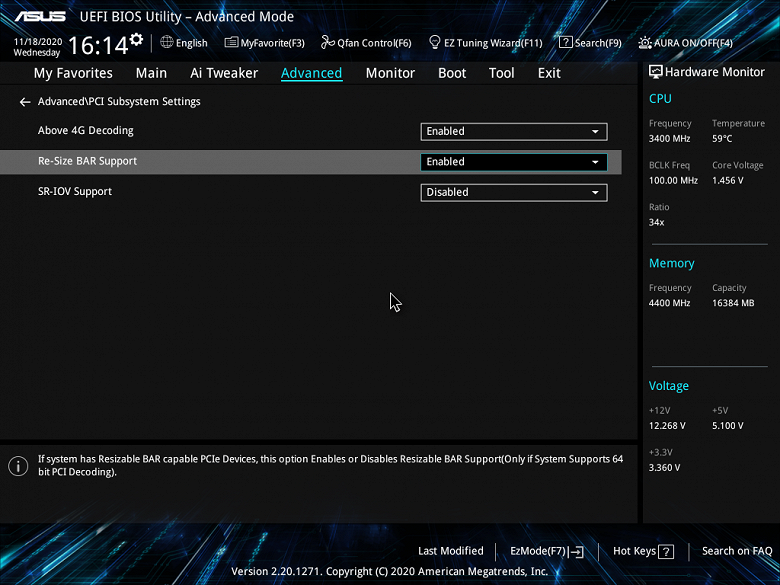The image size is (780, 585).
Task: Click the EzMode exit arrow icon
Action: click(576, 551)
